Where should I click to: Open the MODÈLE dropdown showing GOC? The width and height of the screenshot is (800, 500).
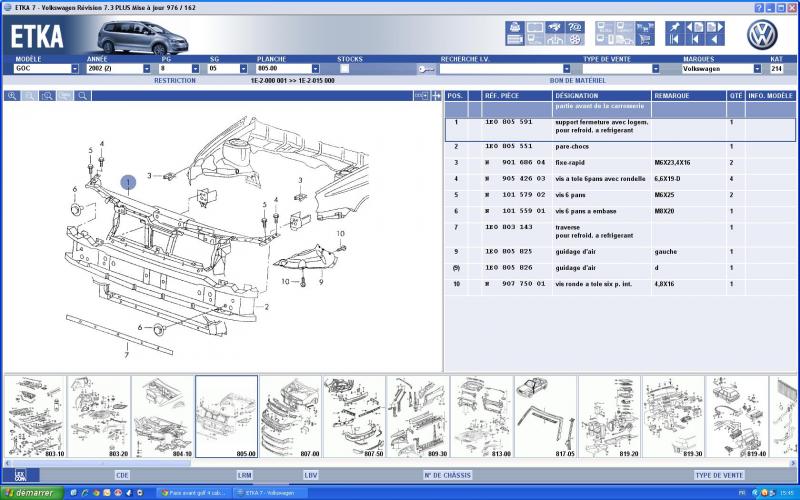74,68
